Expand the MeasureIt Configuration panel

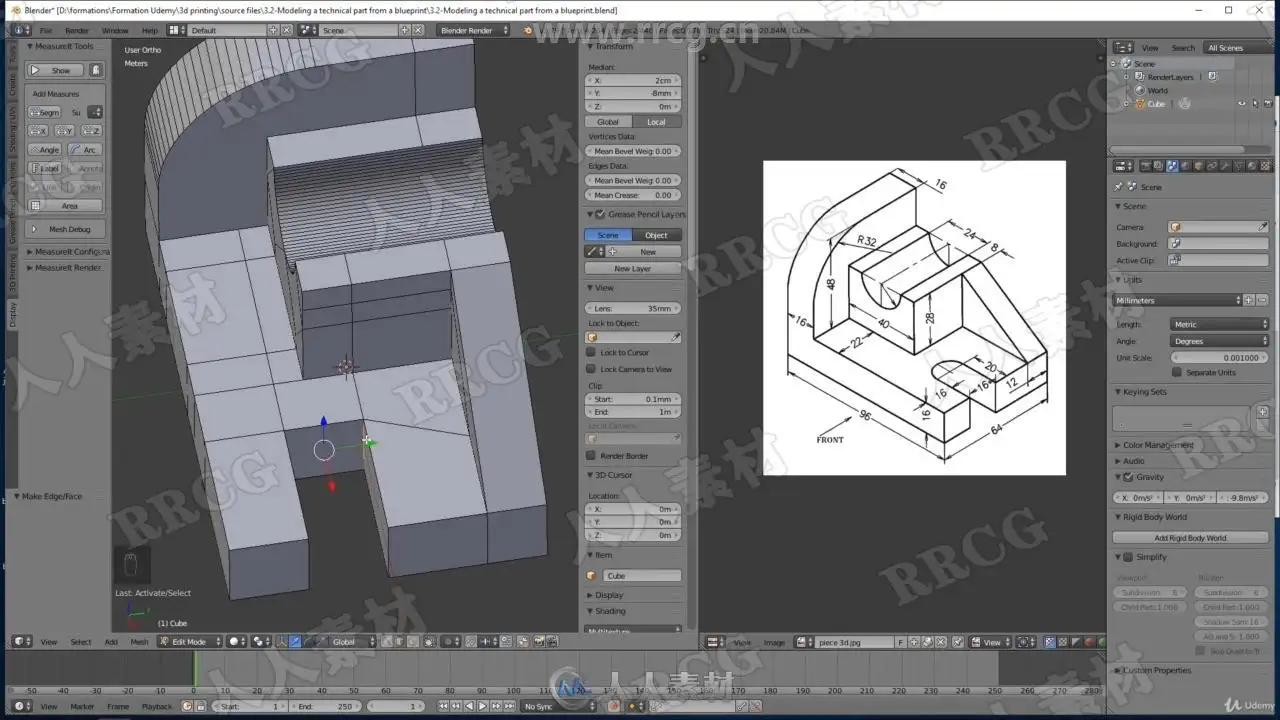68,252
